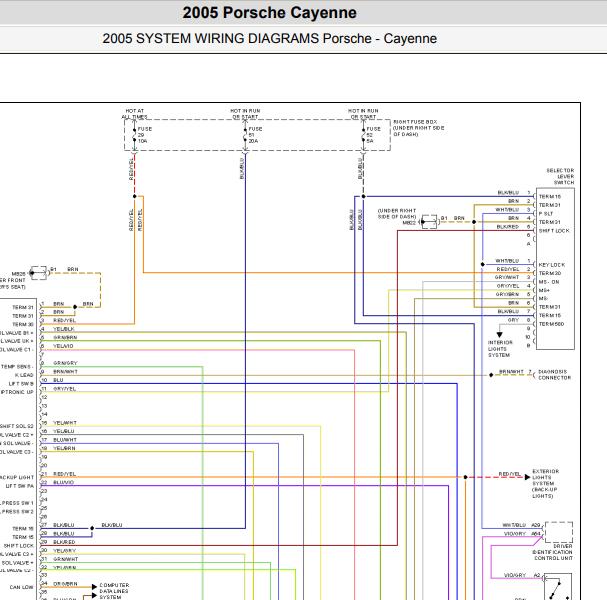Click the "RIGHT FUSE BOX" description text
607x600 pixels.
click(x=418, y=128)
